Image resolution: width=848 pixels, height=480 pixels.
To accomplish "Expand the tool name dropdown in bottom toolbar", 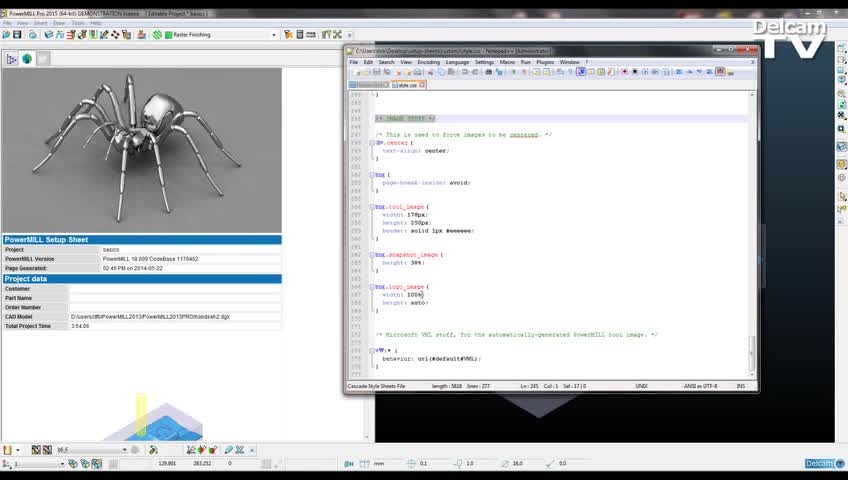I will [x=125, y=450].
